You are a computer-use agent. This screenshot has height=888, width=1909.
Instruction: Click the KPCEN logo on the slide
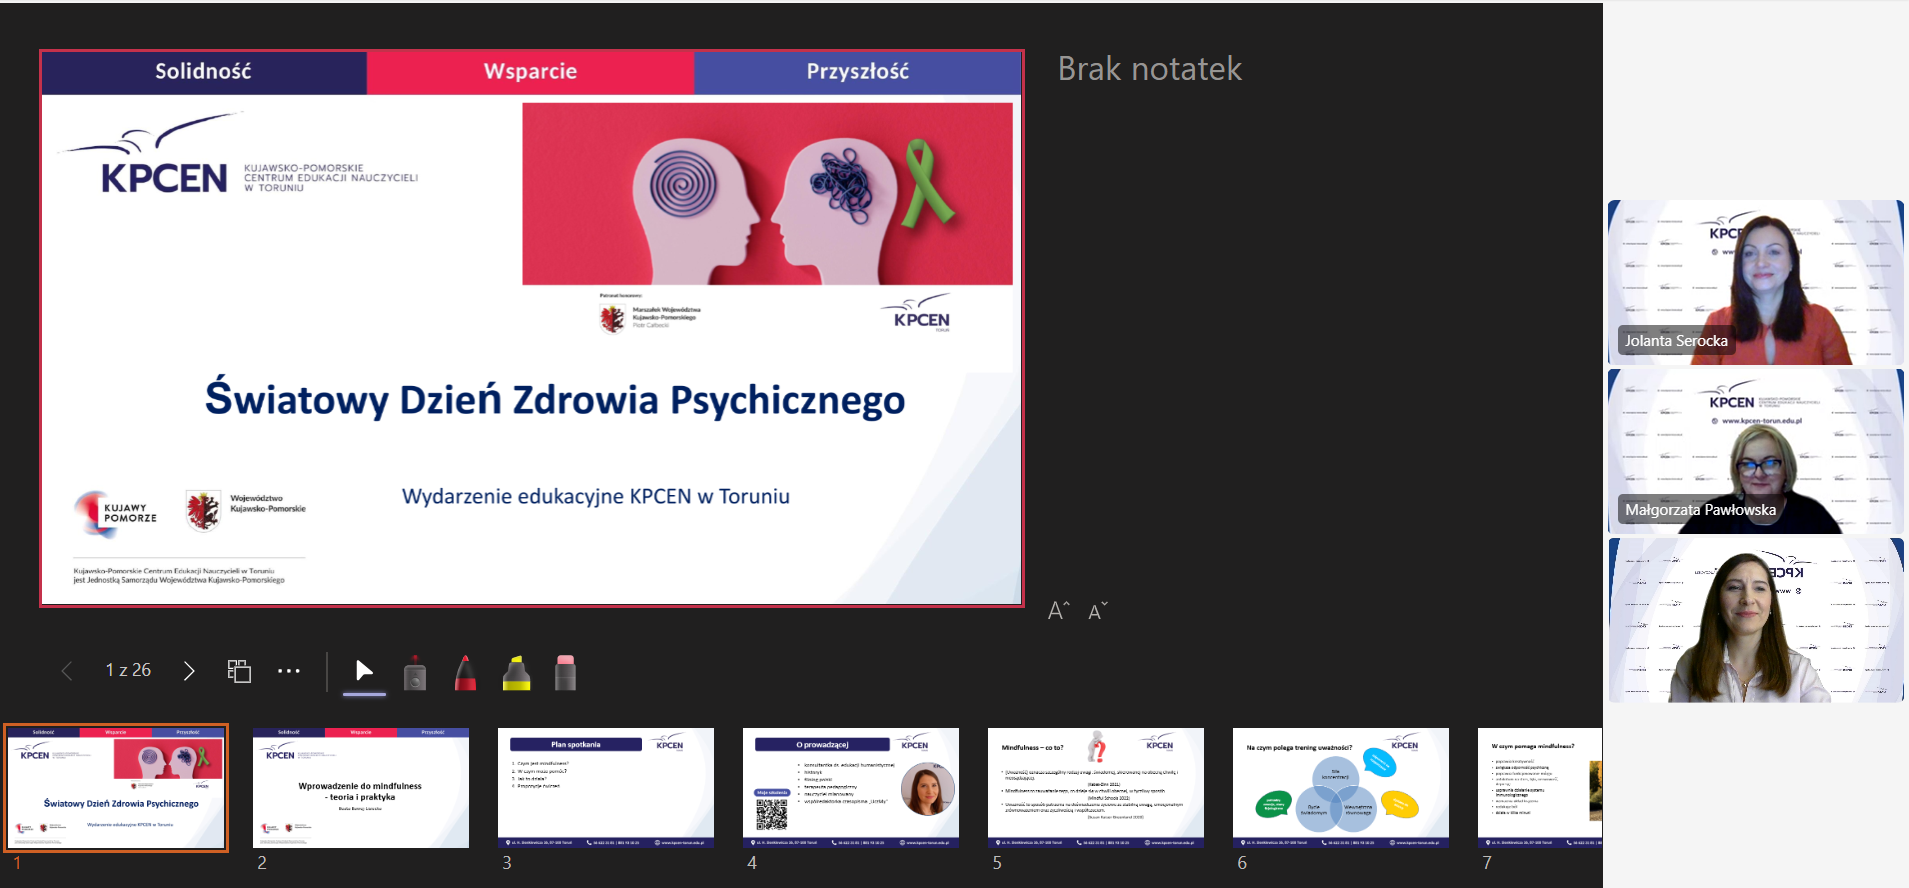click(240, 155)
